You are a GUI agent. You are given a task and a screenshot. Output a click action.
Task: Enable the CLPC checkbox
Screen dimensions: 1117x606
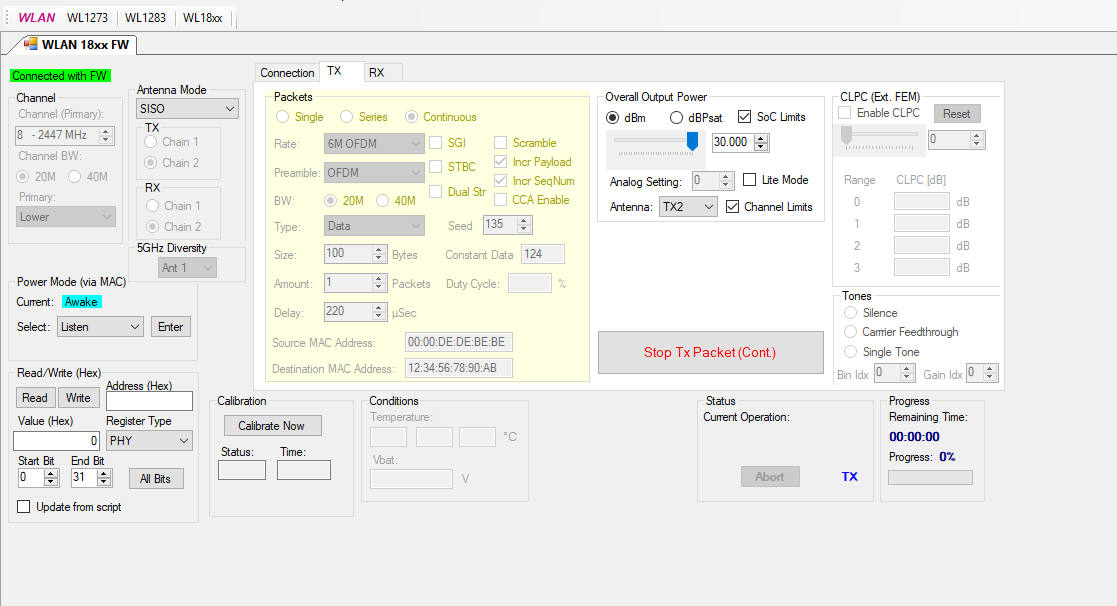(x=845, y=113)
